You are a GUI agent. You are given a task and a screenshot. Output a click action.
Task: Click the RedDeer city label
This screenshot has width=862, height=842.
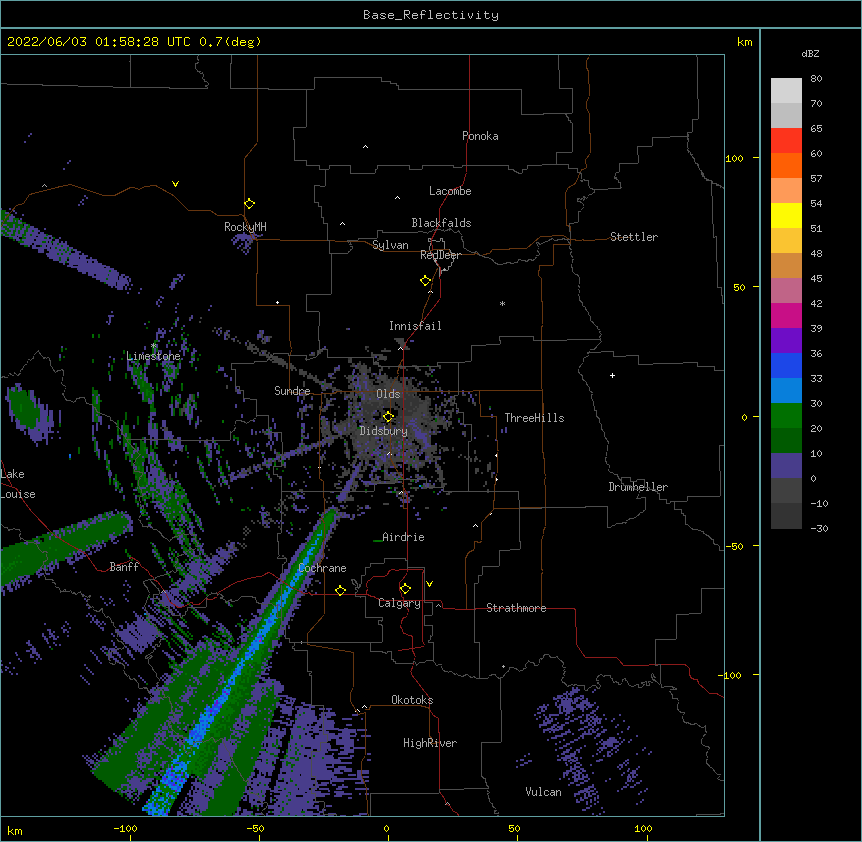[x=440, y=255]
